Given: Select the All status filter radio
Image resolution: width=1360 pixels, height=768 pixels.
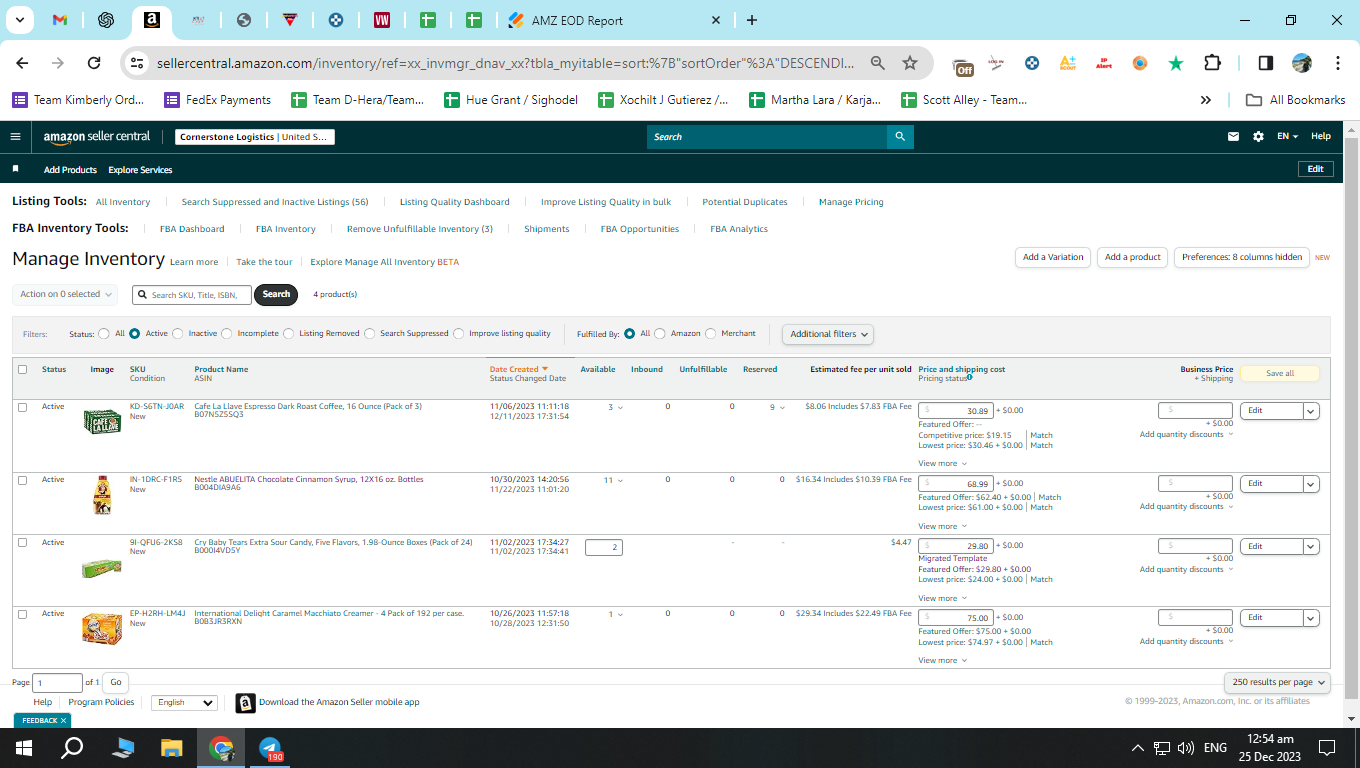Looking at the screenshot, I should pos(104,334).
